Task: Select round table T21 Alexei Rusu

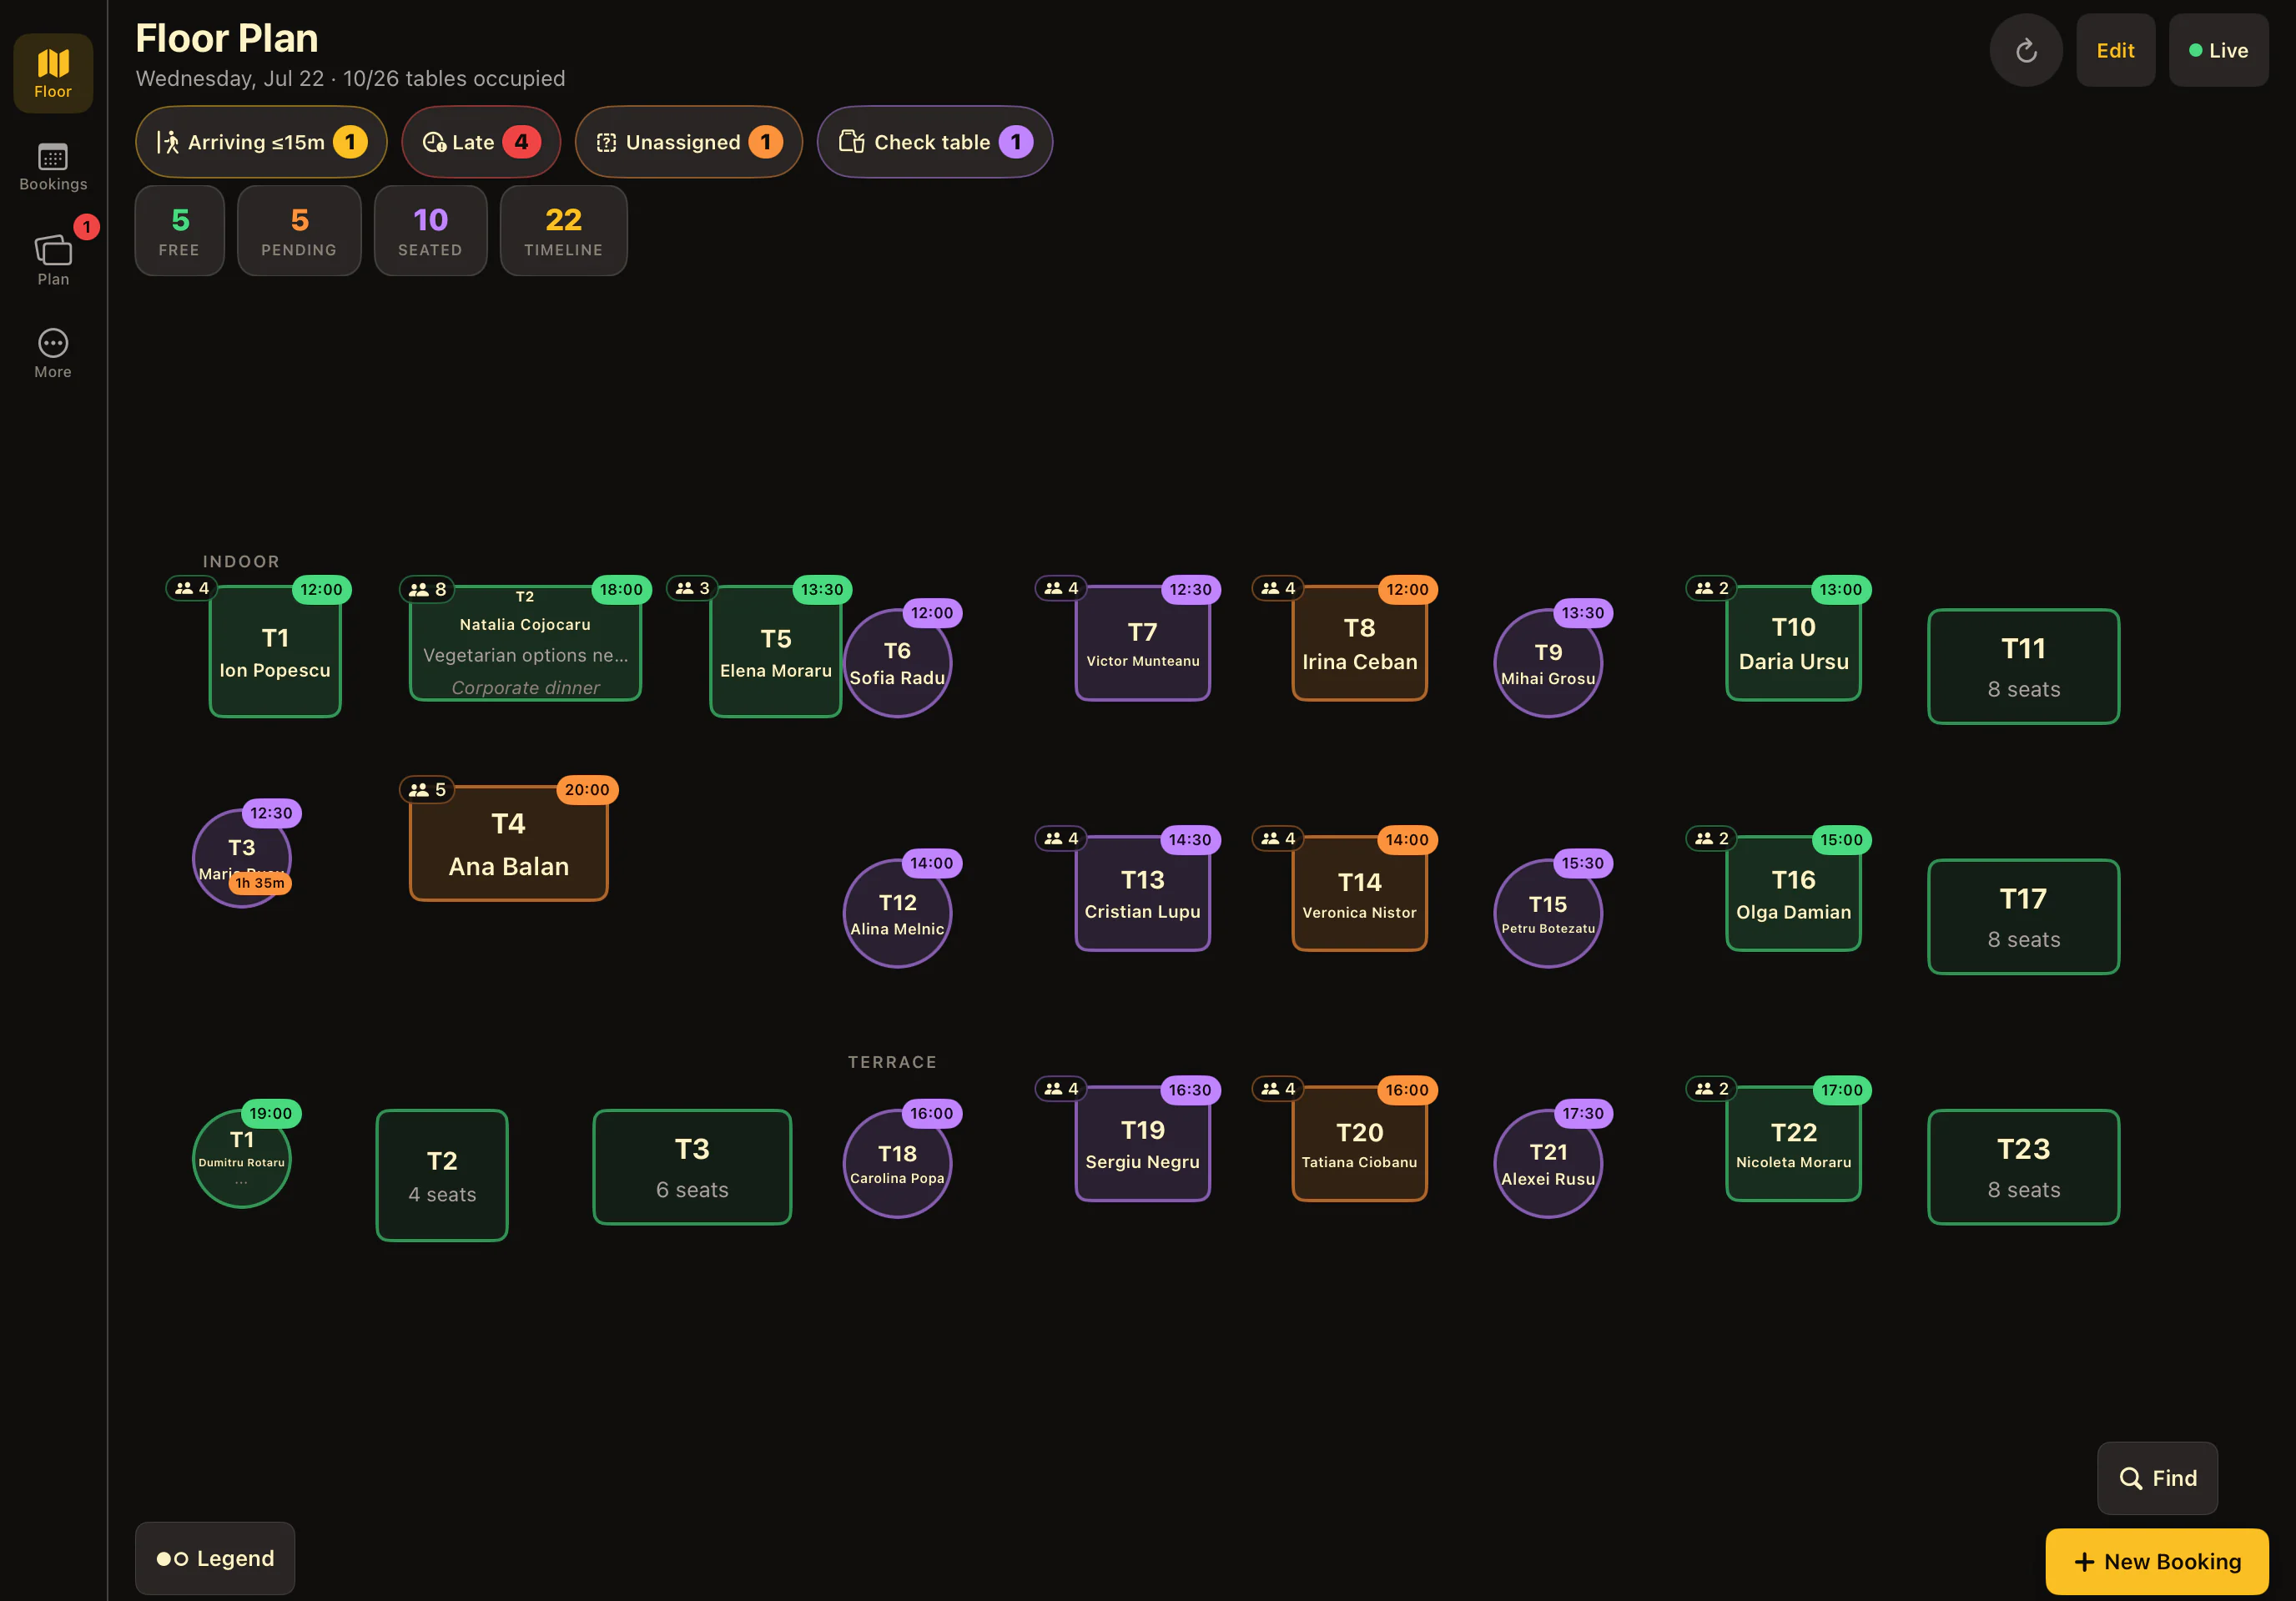Action: pos(1548,1164)
